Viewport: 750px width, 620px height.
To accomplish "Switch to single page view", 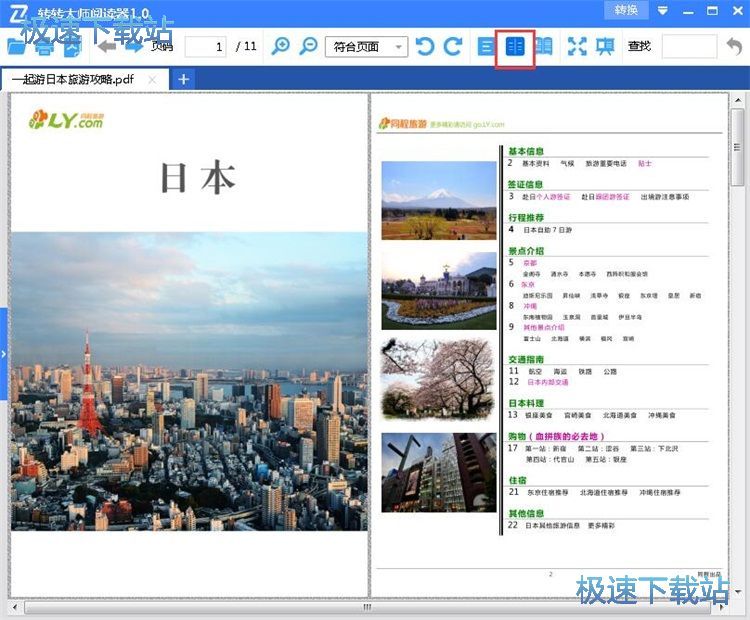I will tap(487, 46).
